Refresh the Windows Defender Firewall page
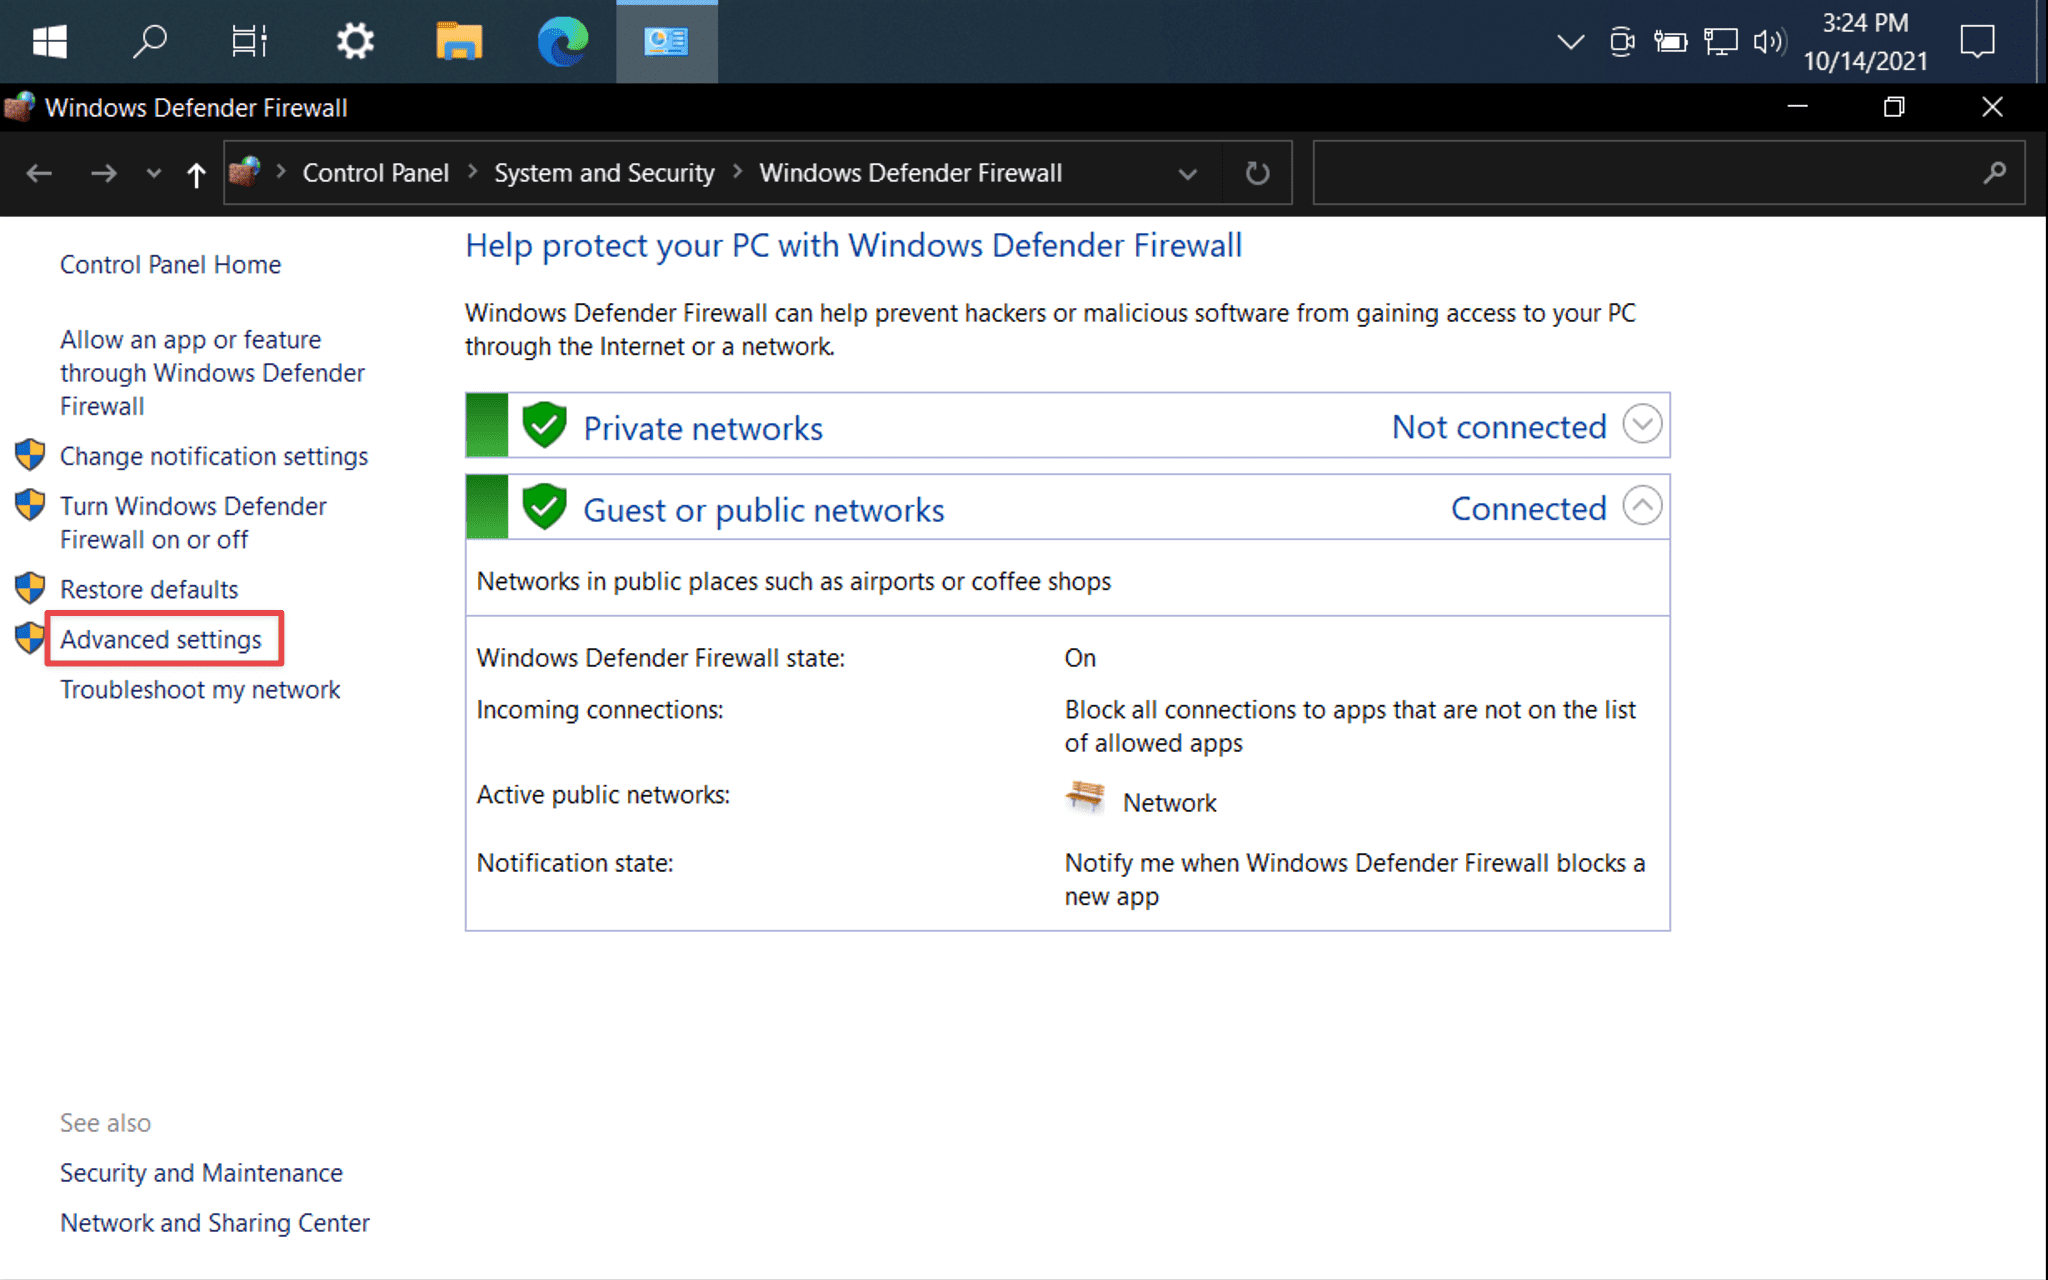This screenshot has height=1280, width=2048. (1257, 173)
